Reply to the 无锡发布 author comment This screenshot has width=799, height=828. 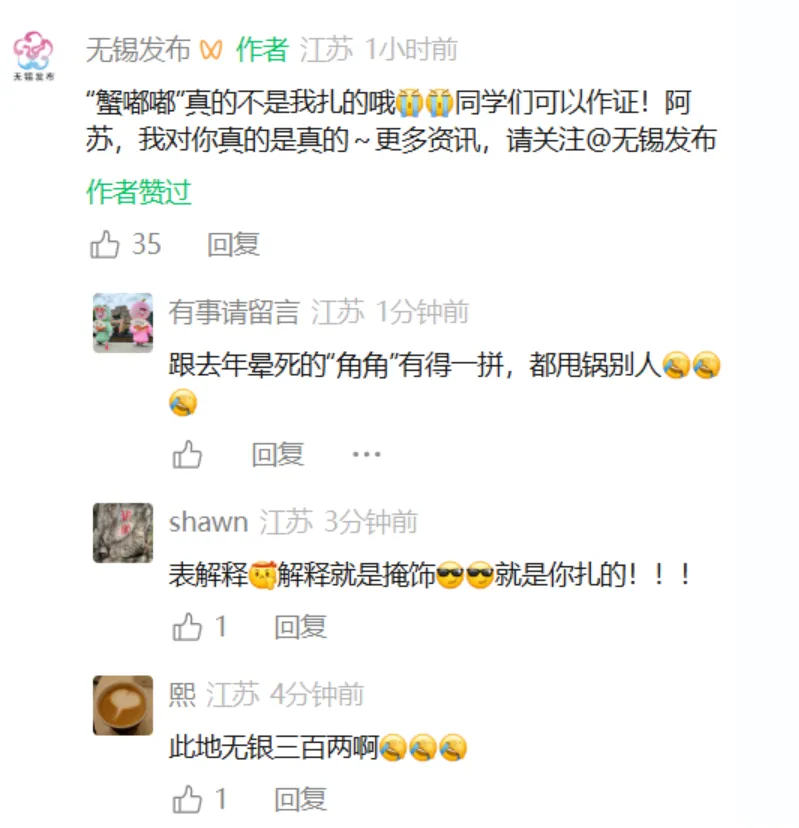(x=233, y=244)
